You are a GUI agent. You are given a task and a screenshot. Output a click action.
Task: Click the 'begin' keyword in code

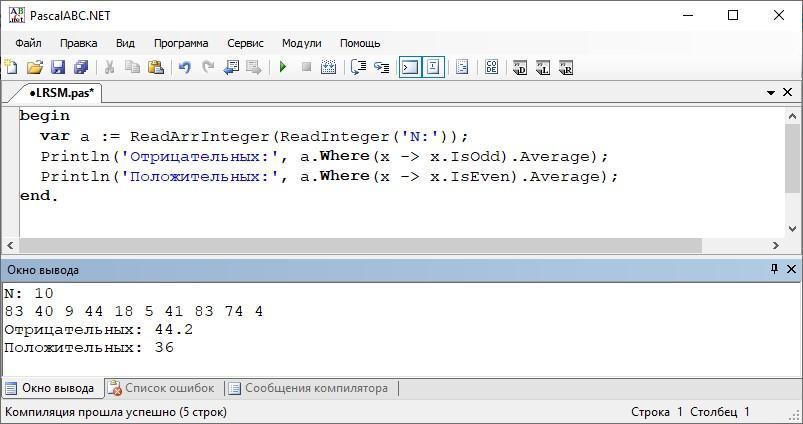45,116
